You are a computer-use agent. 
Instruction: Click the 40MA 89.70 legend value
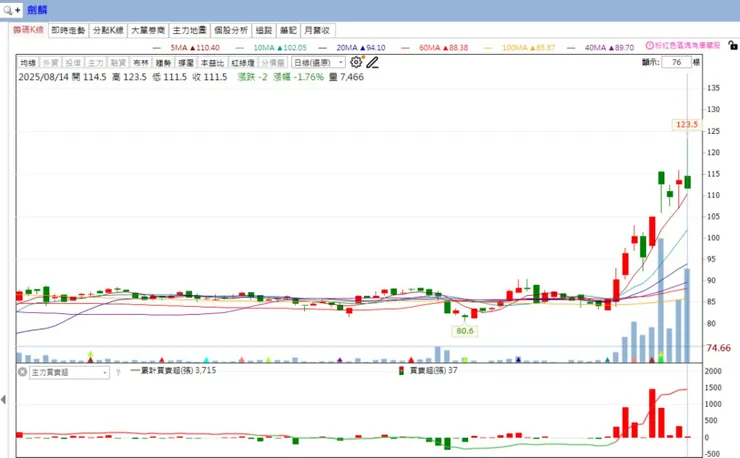pos(609,48)
